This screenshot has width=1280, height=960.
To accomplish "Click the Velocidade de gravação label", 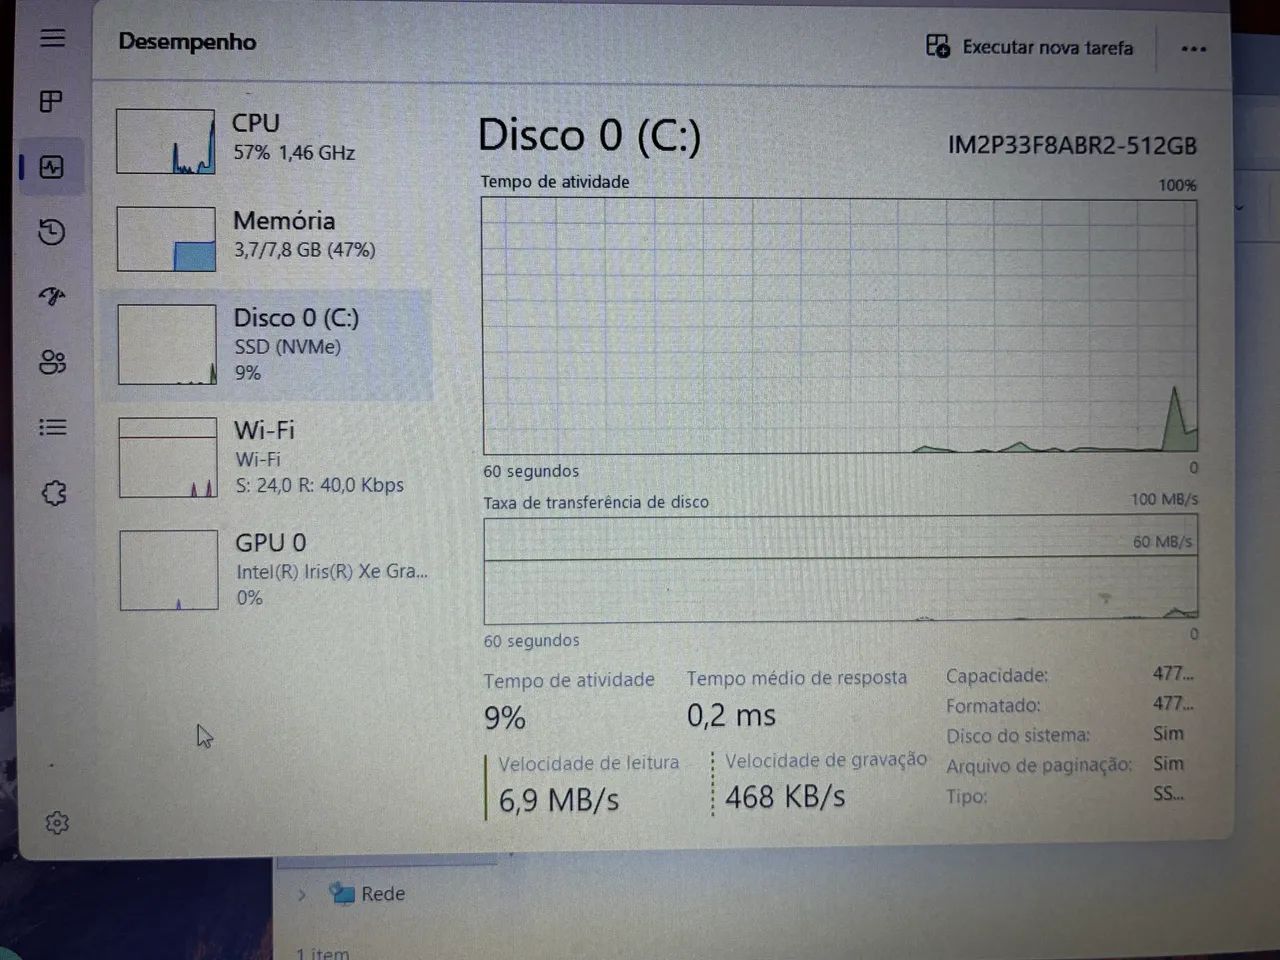I will click(826, 760).
